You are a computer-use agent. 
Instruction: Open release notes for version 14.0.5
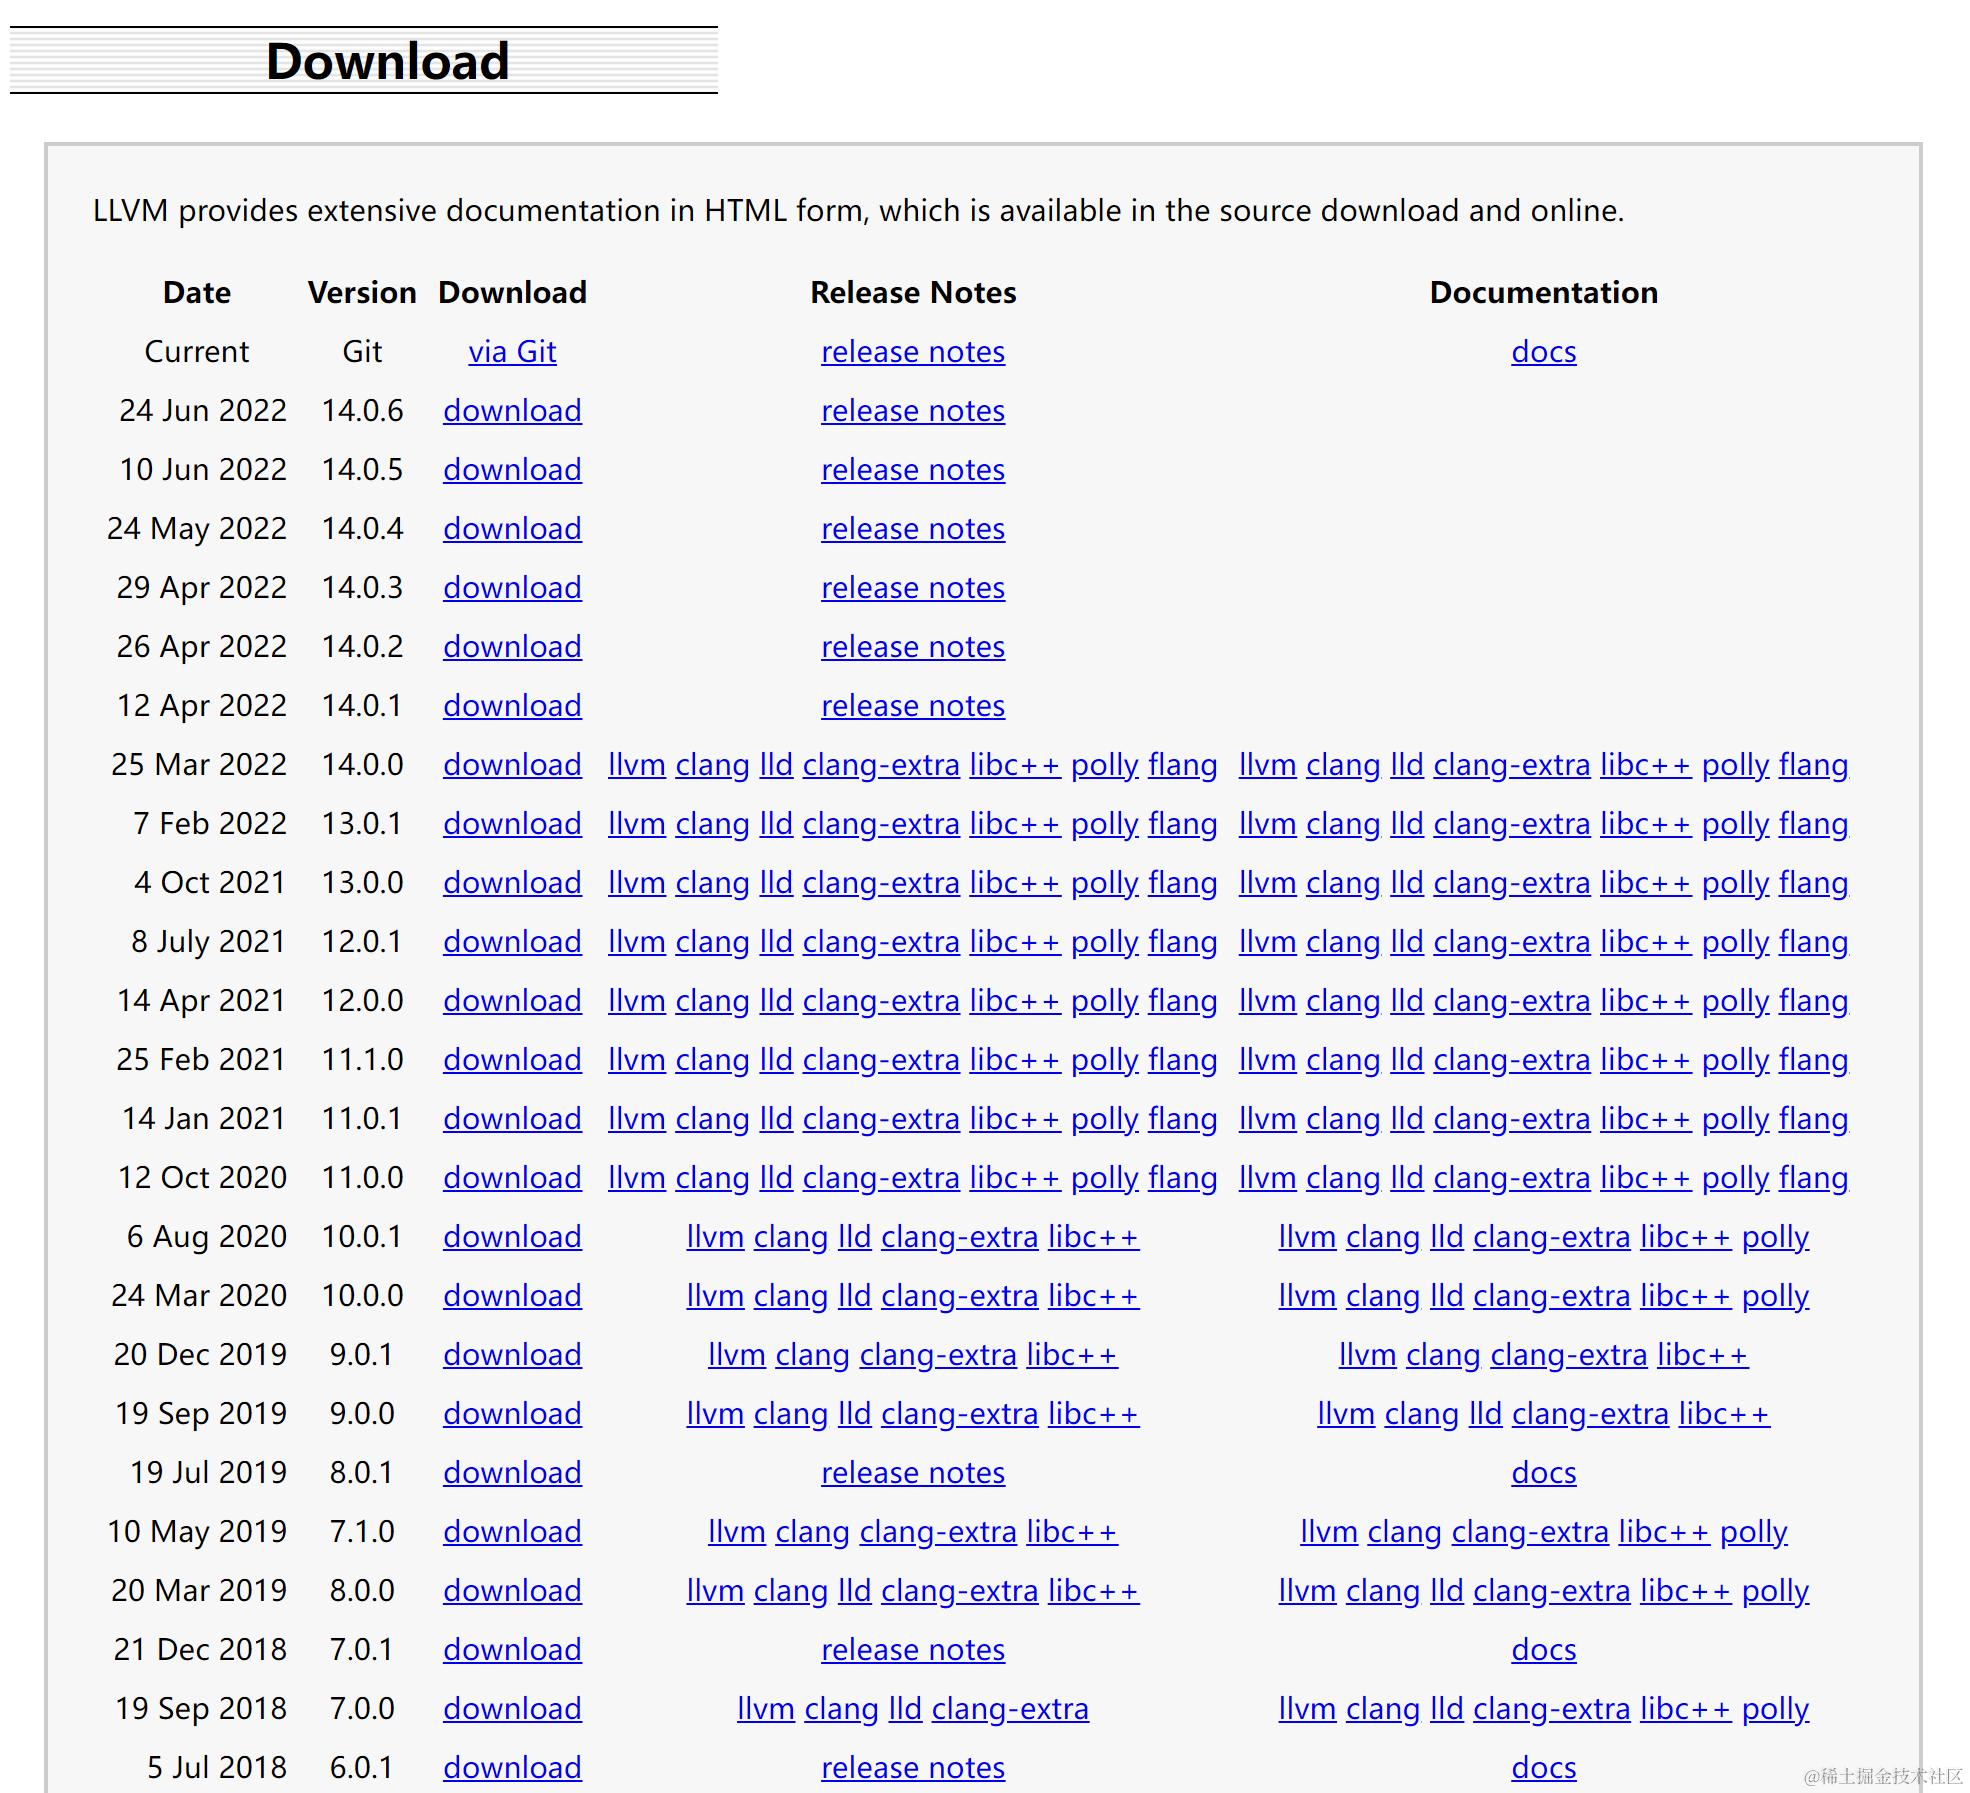912,470
